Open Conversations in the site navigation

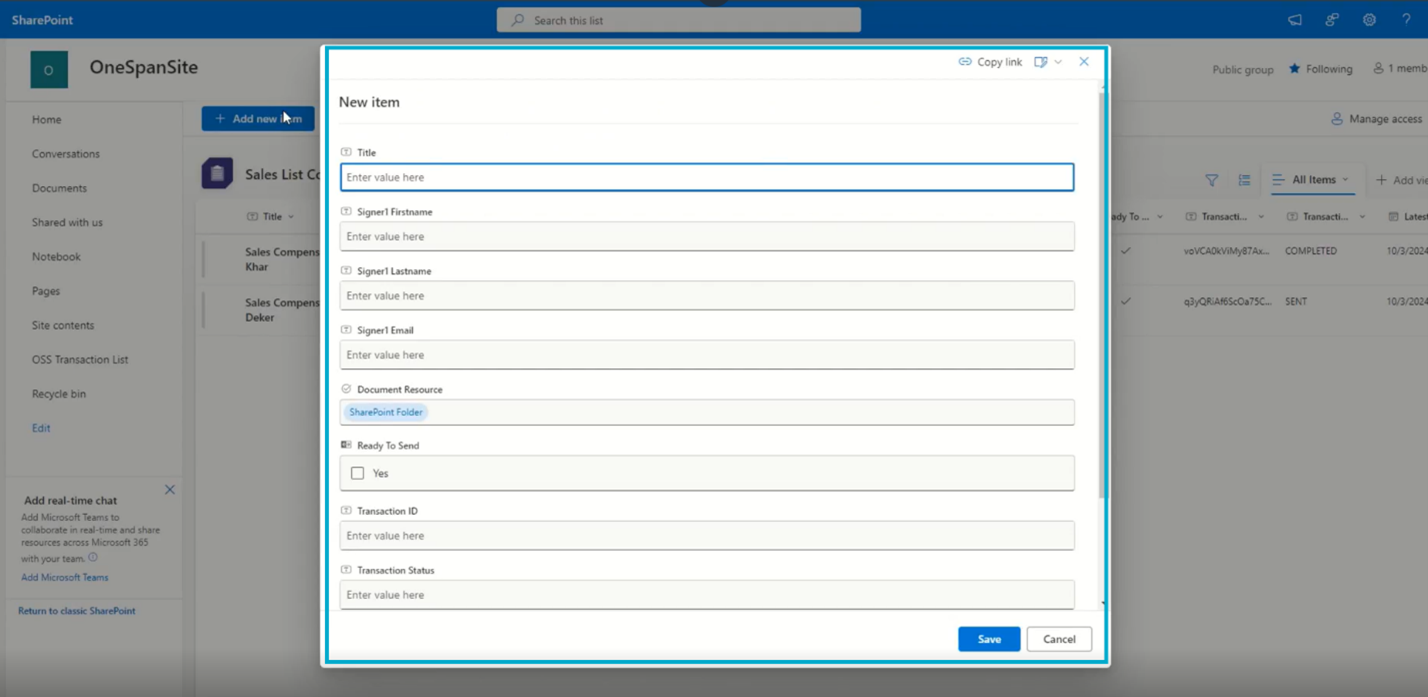[x=66, y=154]
